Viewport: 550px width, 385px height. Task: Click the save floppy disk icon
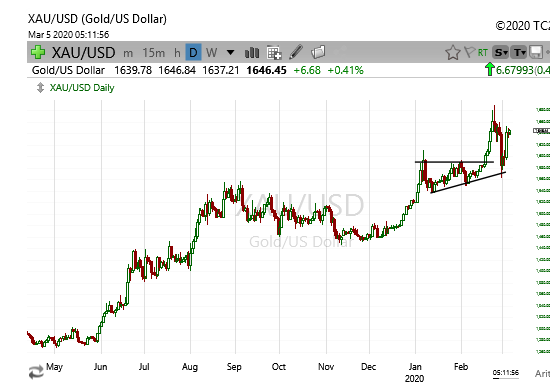point(536,53)
